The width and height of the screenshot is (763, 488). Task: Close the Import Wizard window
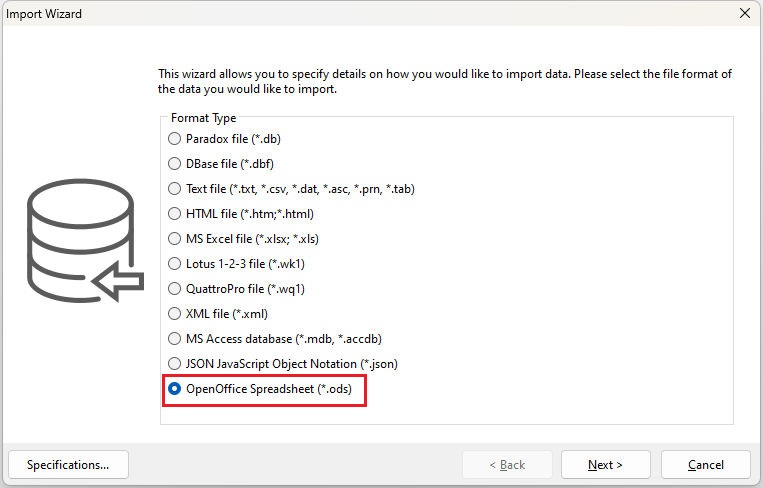point(745,13)
